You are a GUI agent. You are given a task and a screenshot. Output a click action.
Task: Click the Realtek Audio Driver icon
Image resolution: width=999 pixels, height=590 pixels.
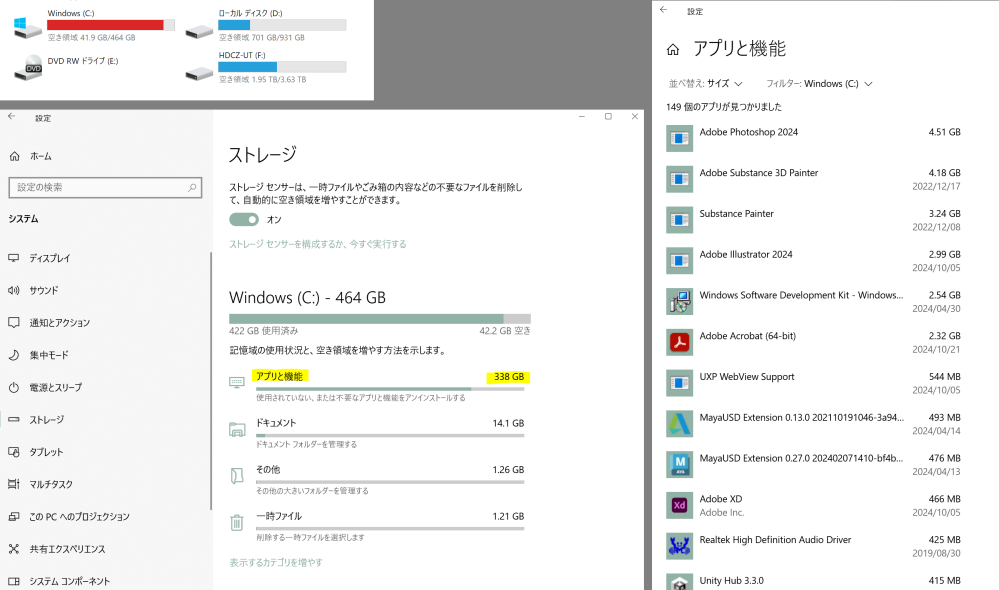click(680, 546)
